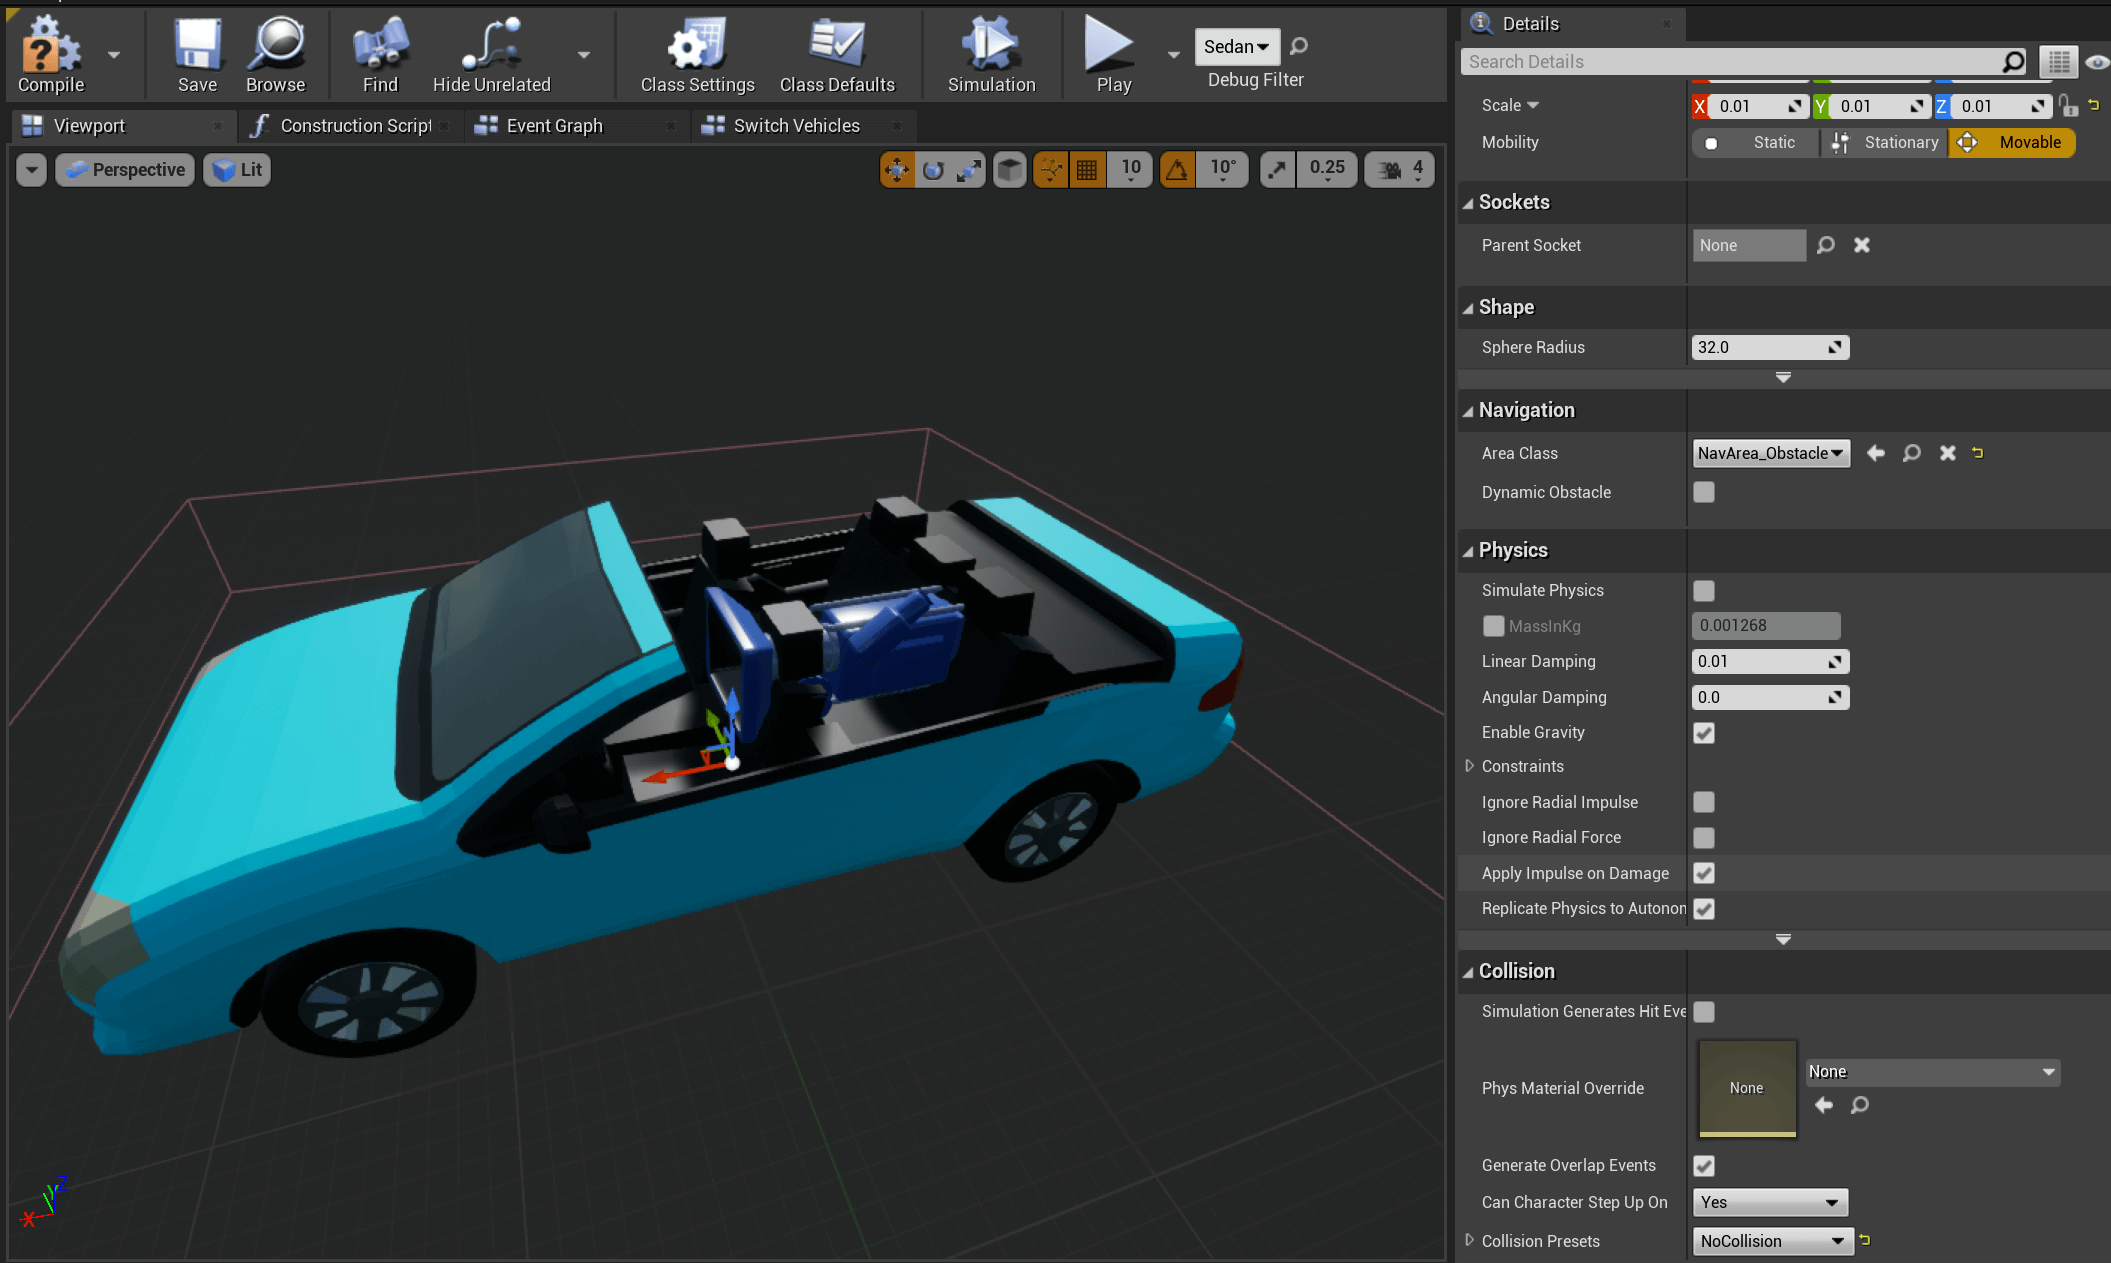
Task: Enable Simulate Physics checkbox
Action: pos(1704,591)
